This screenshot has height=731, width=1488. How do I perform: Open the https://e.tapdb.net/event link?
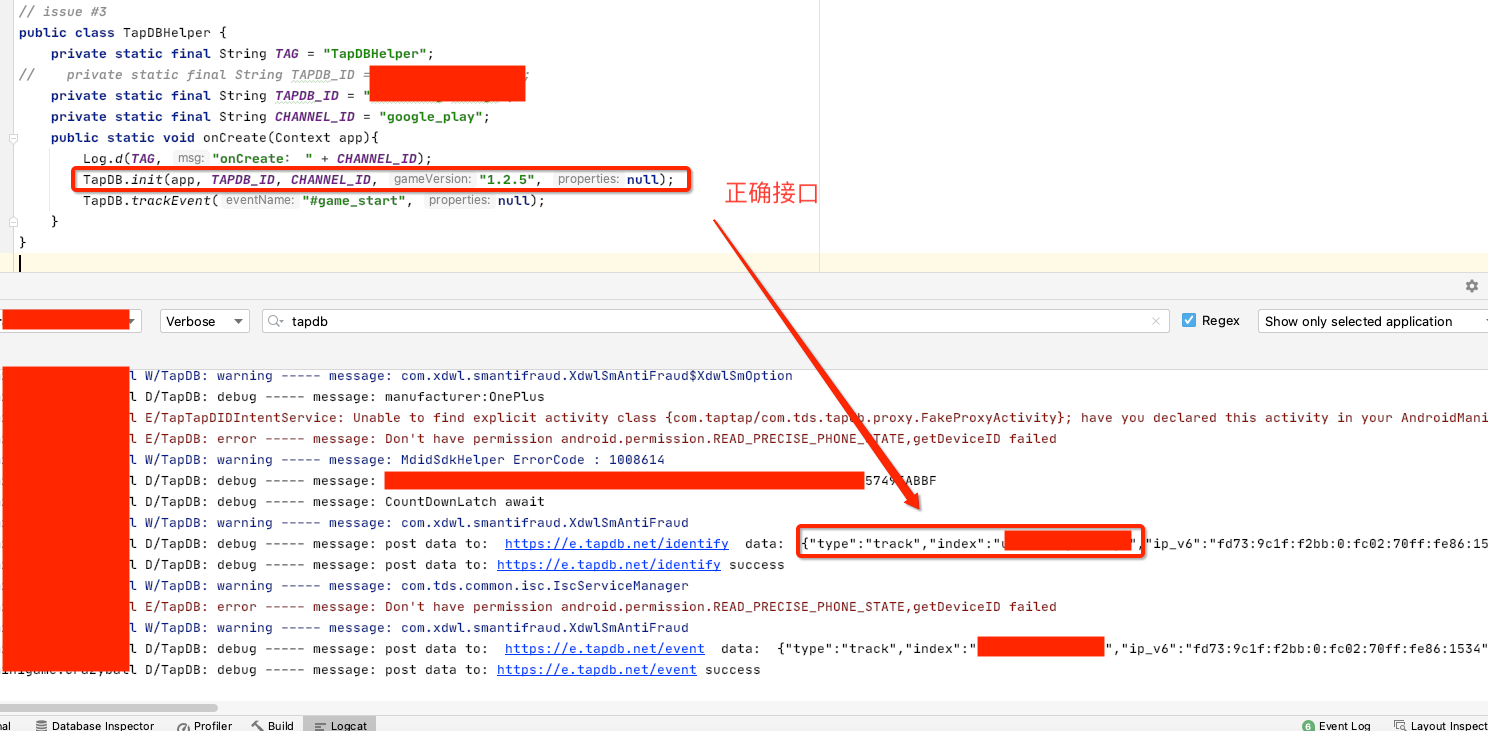pyautogui.click(x=604, y=648)
